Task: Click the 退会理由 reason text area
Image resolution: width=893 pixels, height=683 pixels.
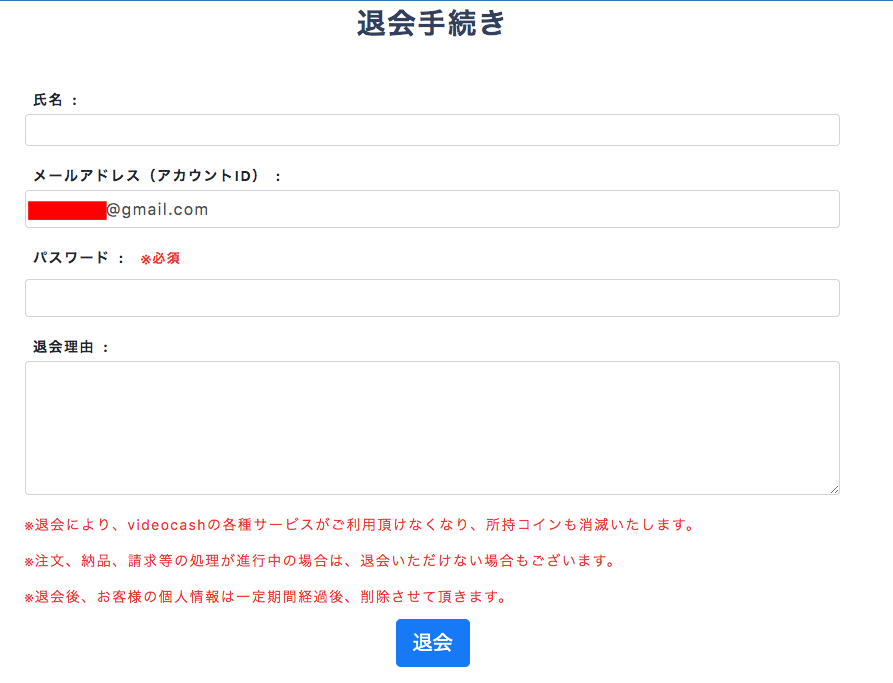Action: tap(432, 428)
